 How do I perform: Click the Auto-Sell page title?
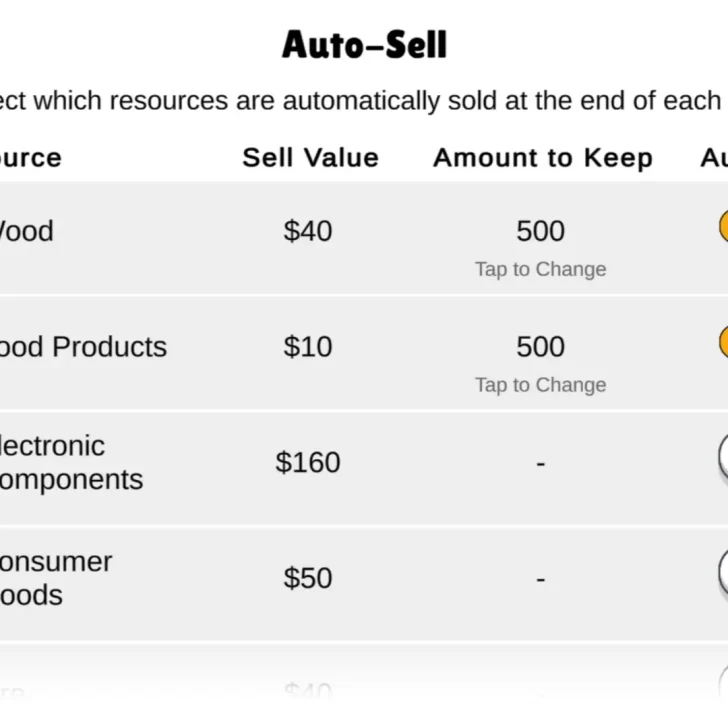(364, 45)
